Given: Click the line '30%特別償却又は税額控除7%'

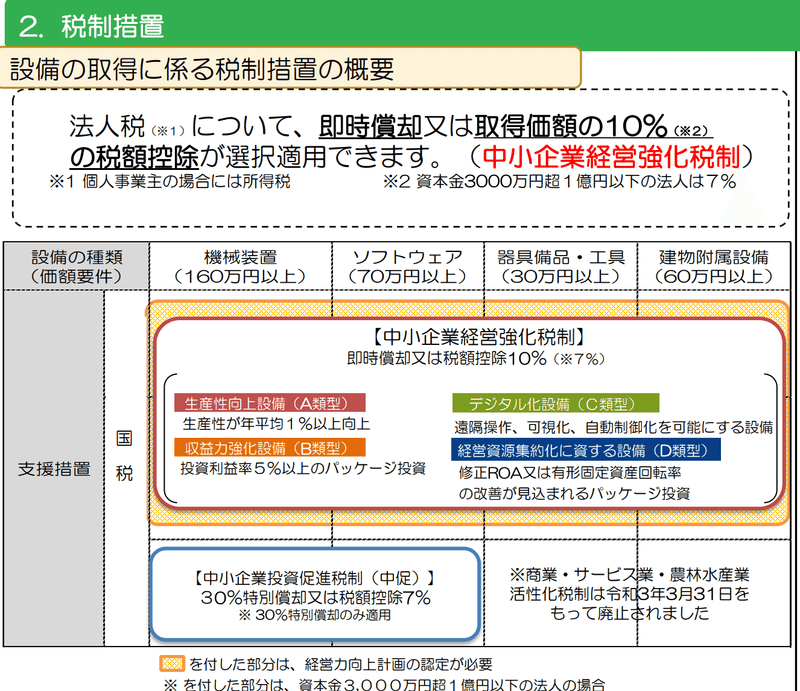Looking at the screenshot, I should click(316, 598).
